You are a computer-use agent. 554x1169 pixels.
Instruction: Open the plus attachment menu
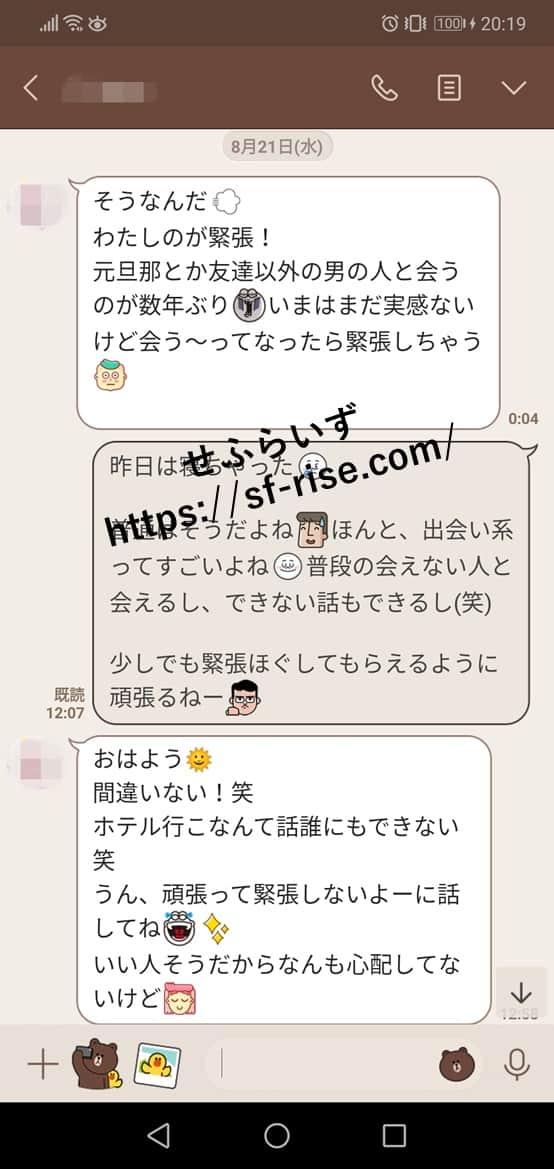pos(43,1065)
